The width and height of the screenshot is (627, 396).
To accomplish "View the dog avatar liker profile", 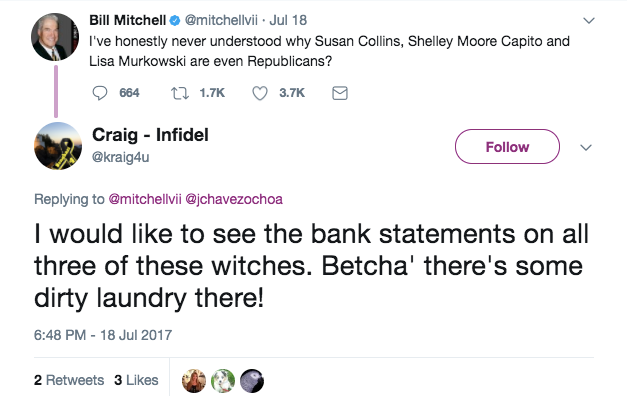I will click(223, 380).
